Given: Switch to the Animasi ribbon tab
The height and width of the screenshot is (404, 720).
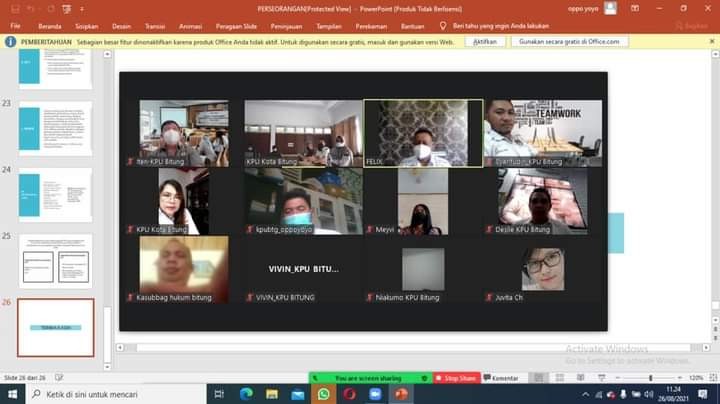Looking at the screenshot, I should pos(190,25).
